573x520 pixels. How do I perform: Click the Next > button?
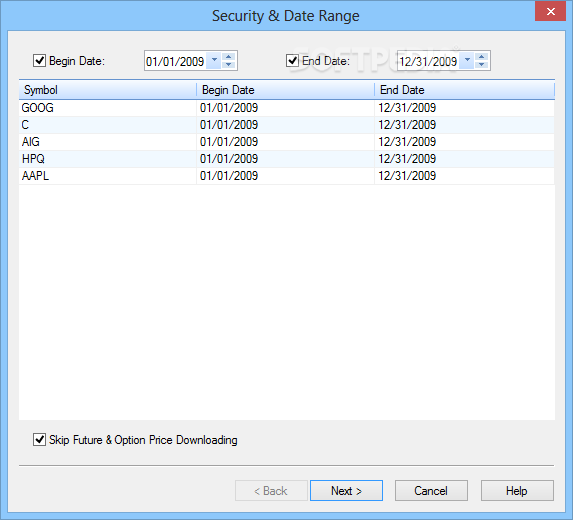click(346, 490)
